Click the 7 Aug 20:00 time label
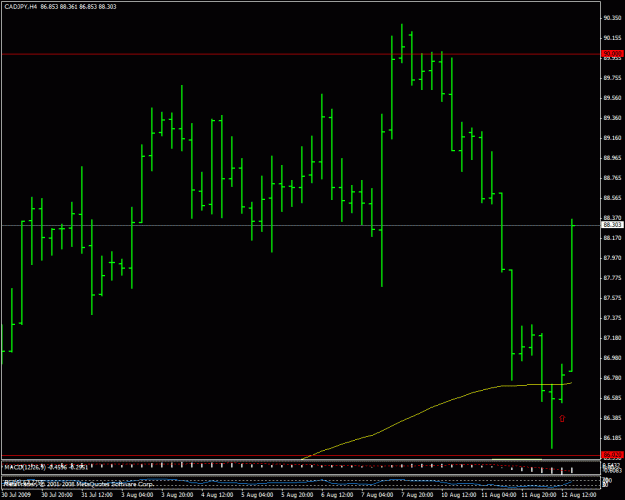This screenshot has width=625, height=500. pos(417,495)
